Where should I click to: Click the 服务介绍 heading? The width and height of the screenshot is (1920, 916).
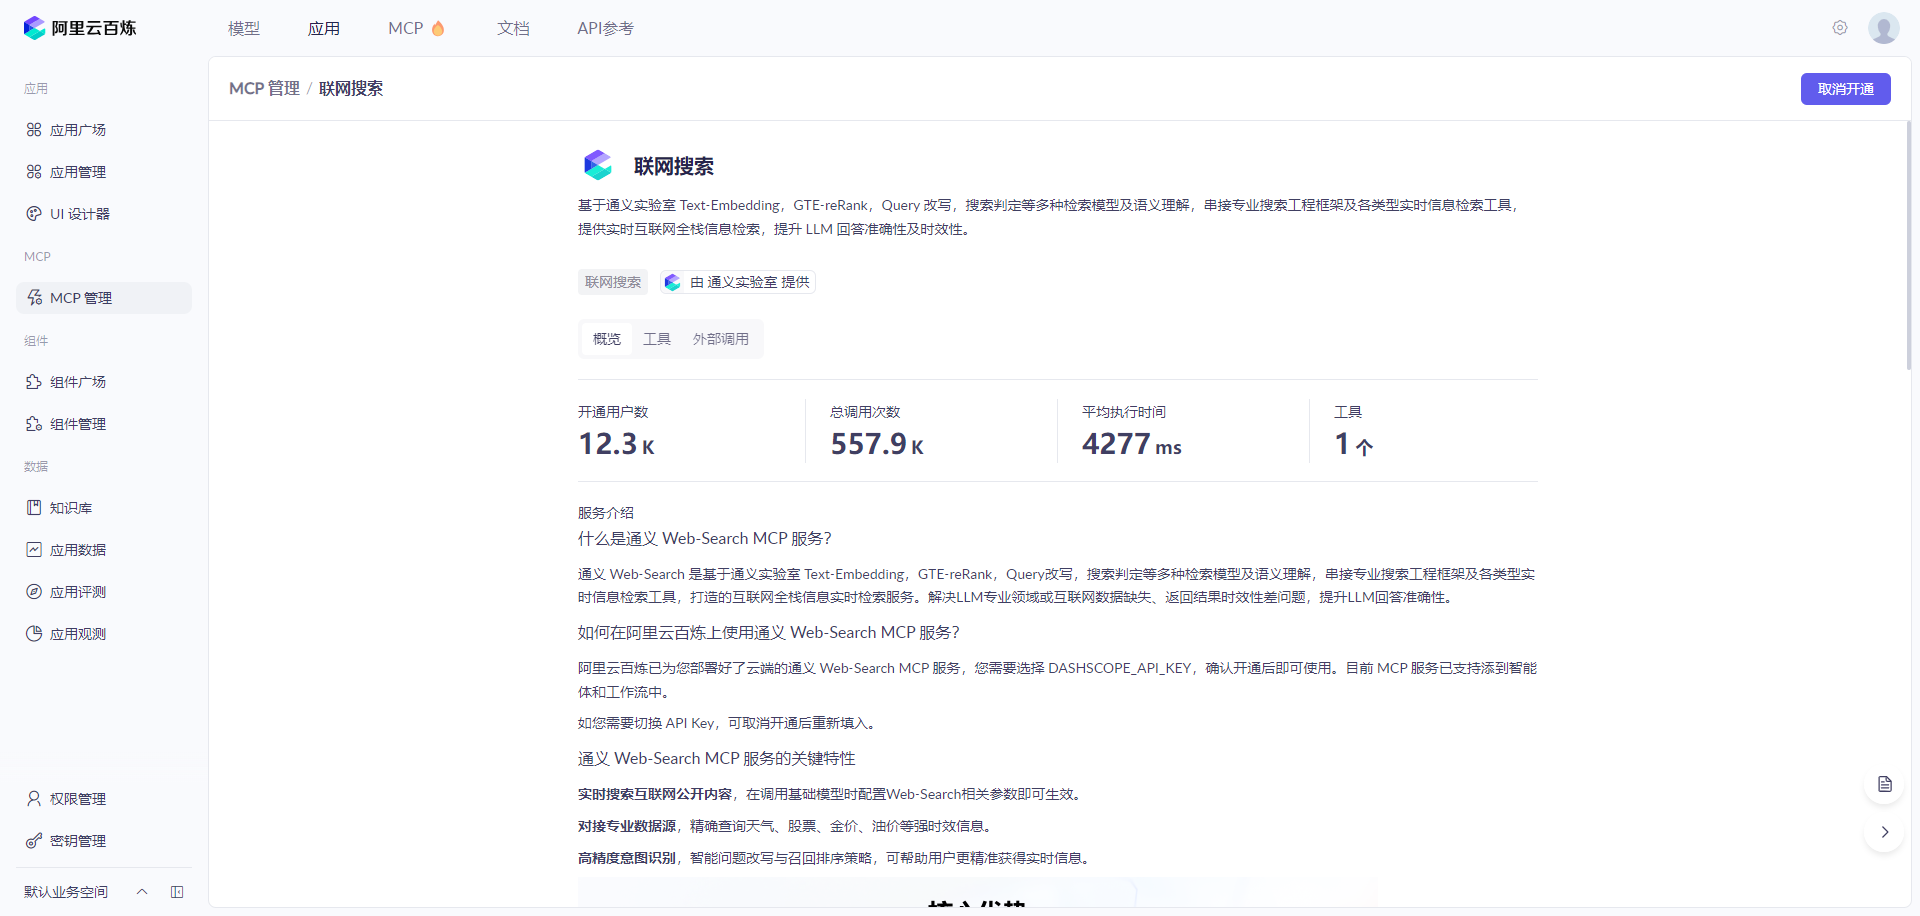point(606,513)
